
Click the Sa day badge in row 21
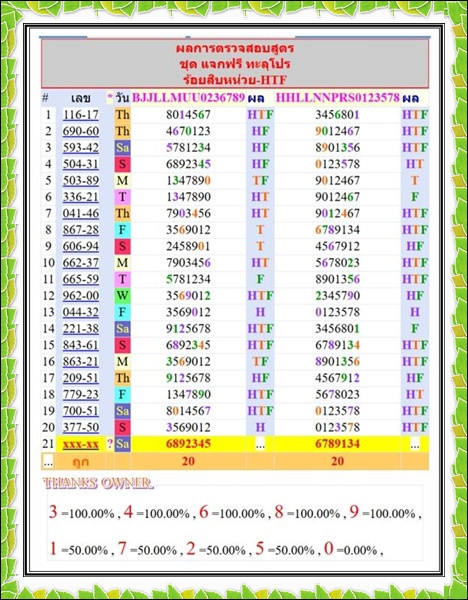point(122,444)
